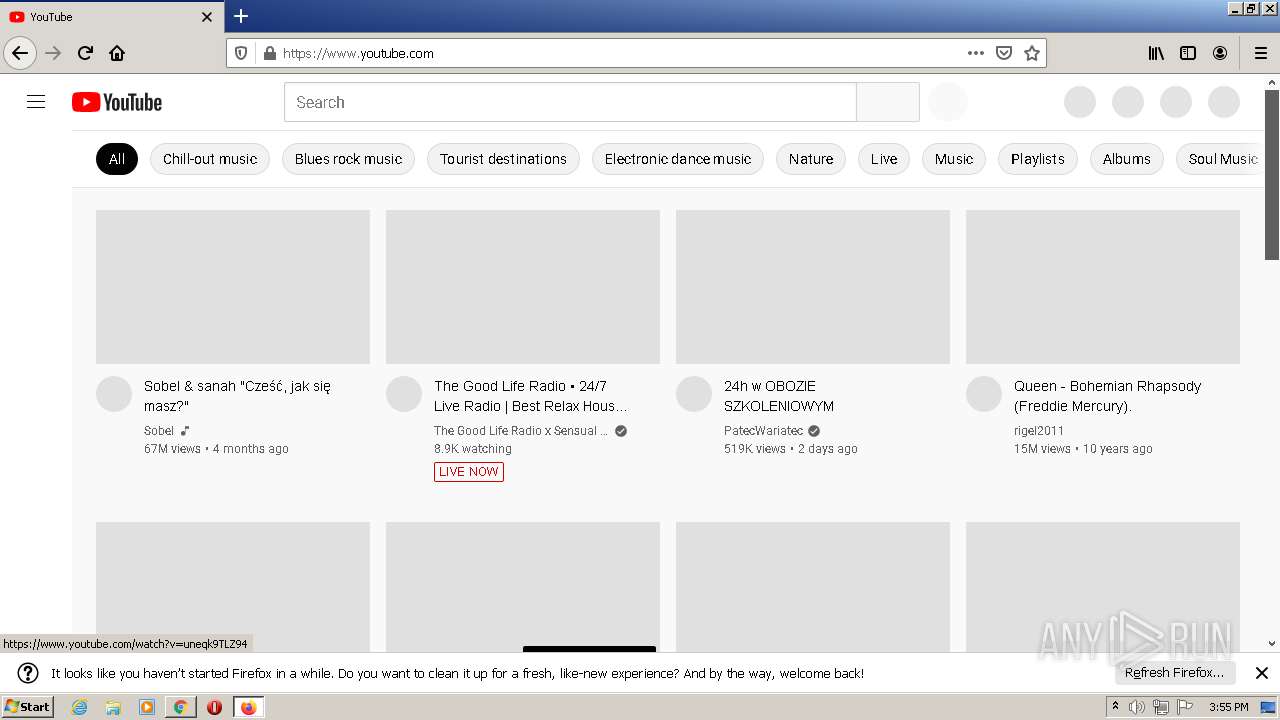
Task: Open The Good Life Radio thumbnail
Action: coord(523,287)
